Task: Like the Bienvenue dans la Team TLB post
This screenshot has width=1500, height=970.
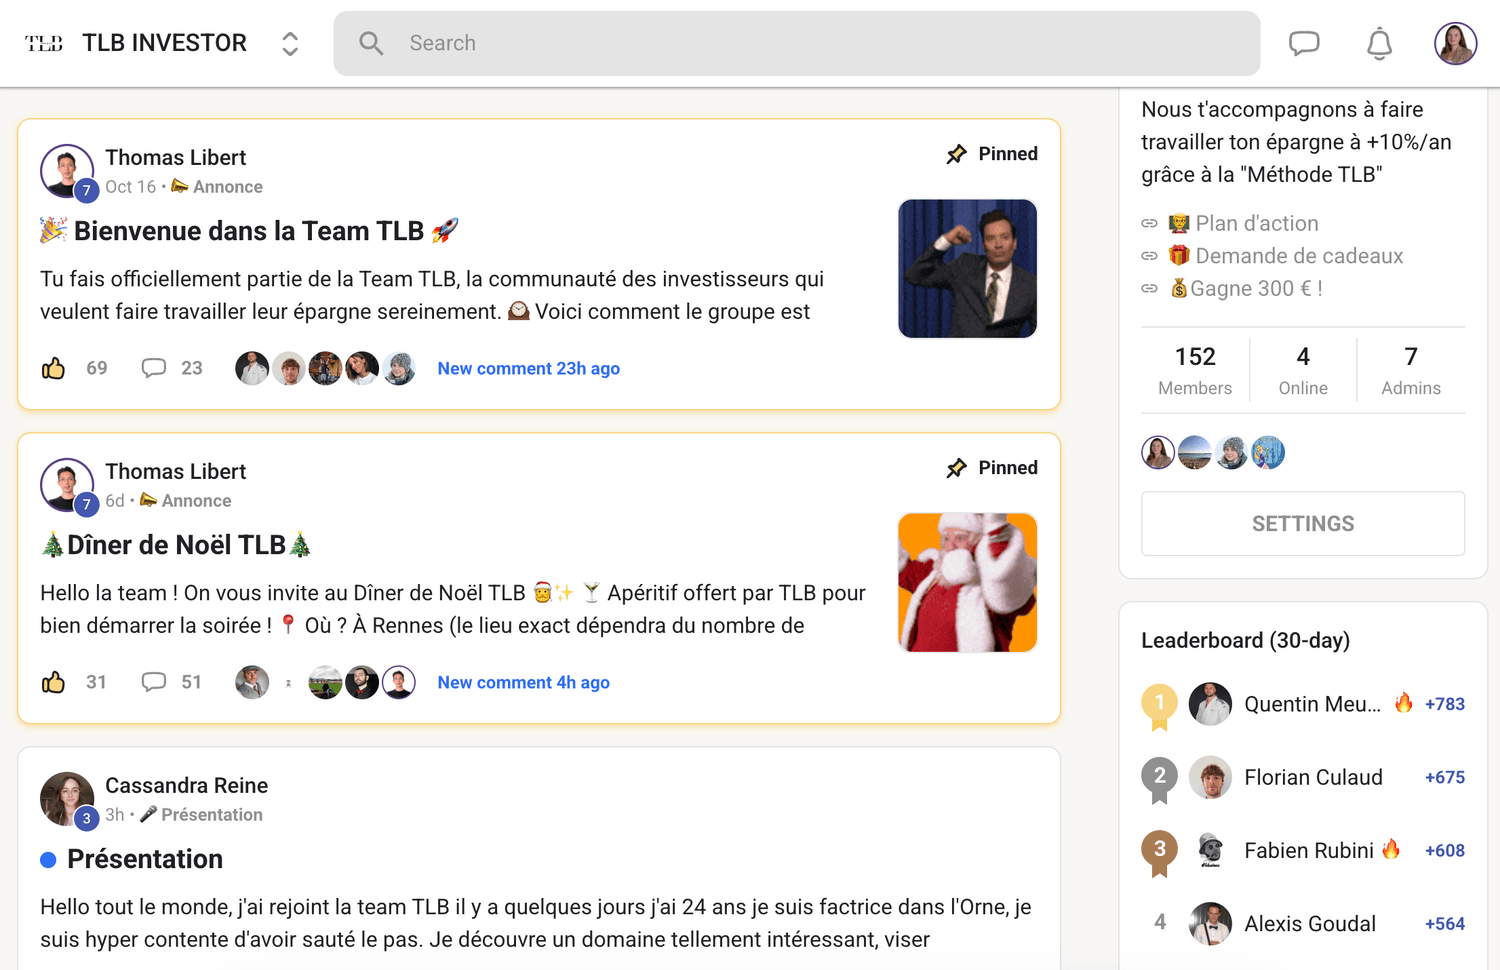Action: pos(54,368)
